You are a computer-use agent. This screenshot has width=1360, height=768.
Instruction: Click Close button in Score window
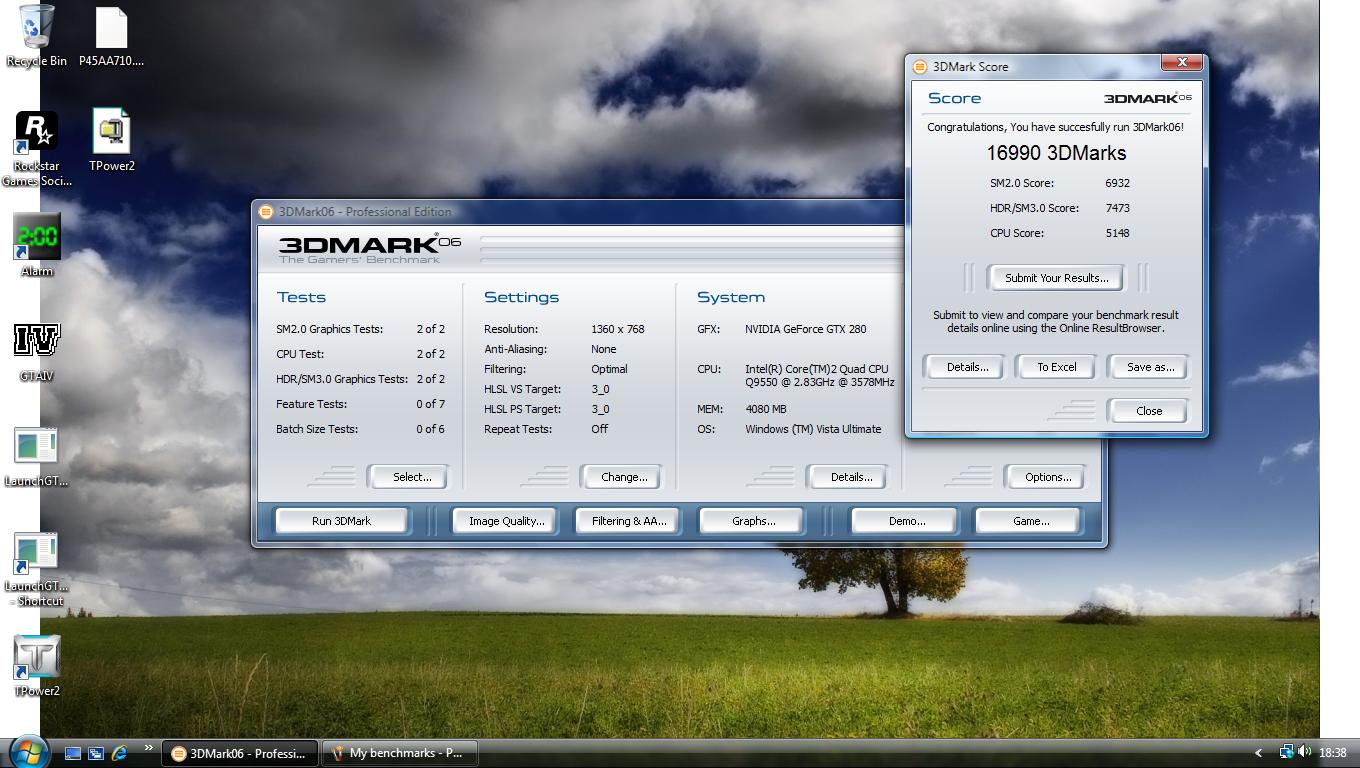1148,411
